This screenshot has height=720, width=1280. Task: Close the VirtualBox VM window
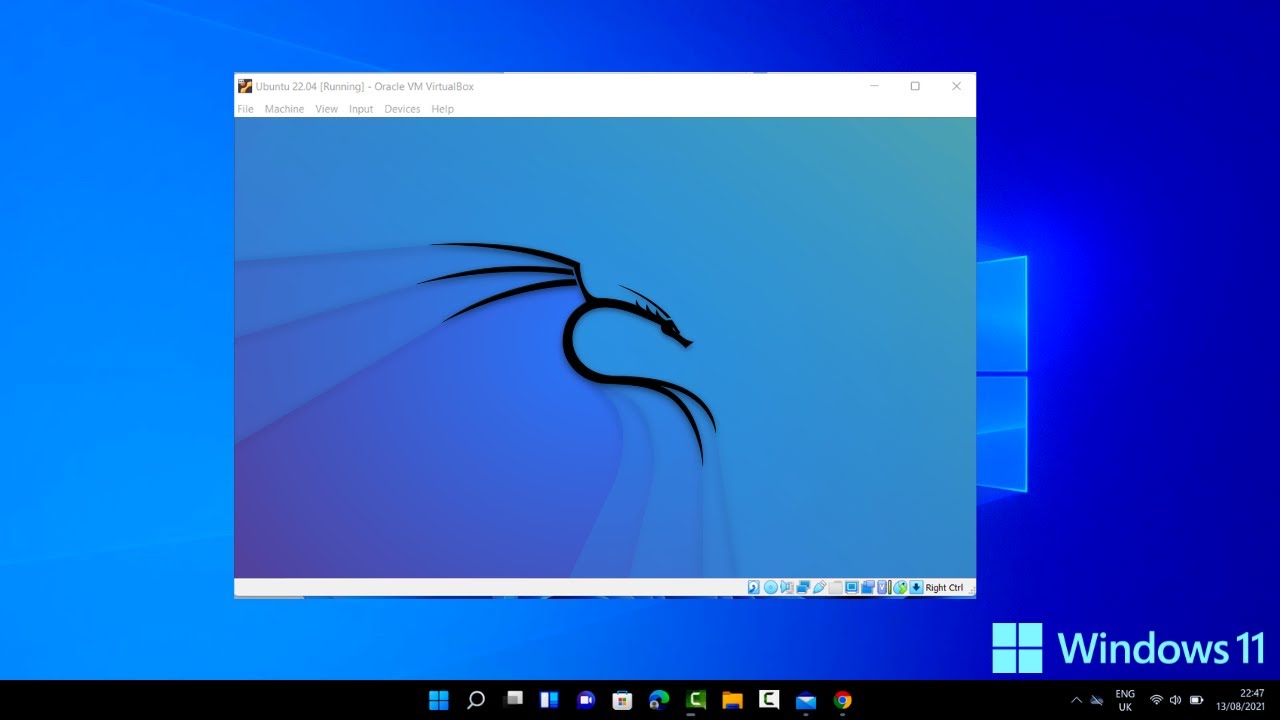click(956, 86)
